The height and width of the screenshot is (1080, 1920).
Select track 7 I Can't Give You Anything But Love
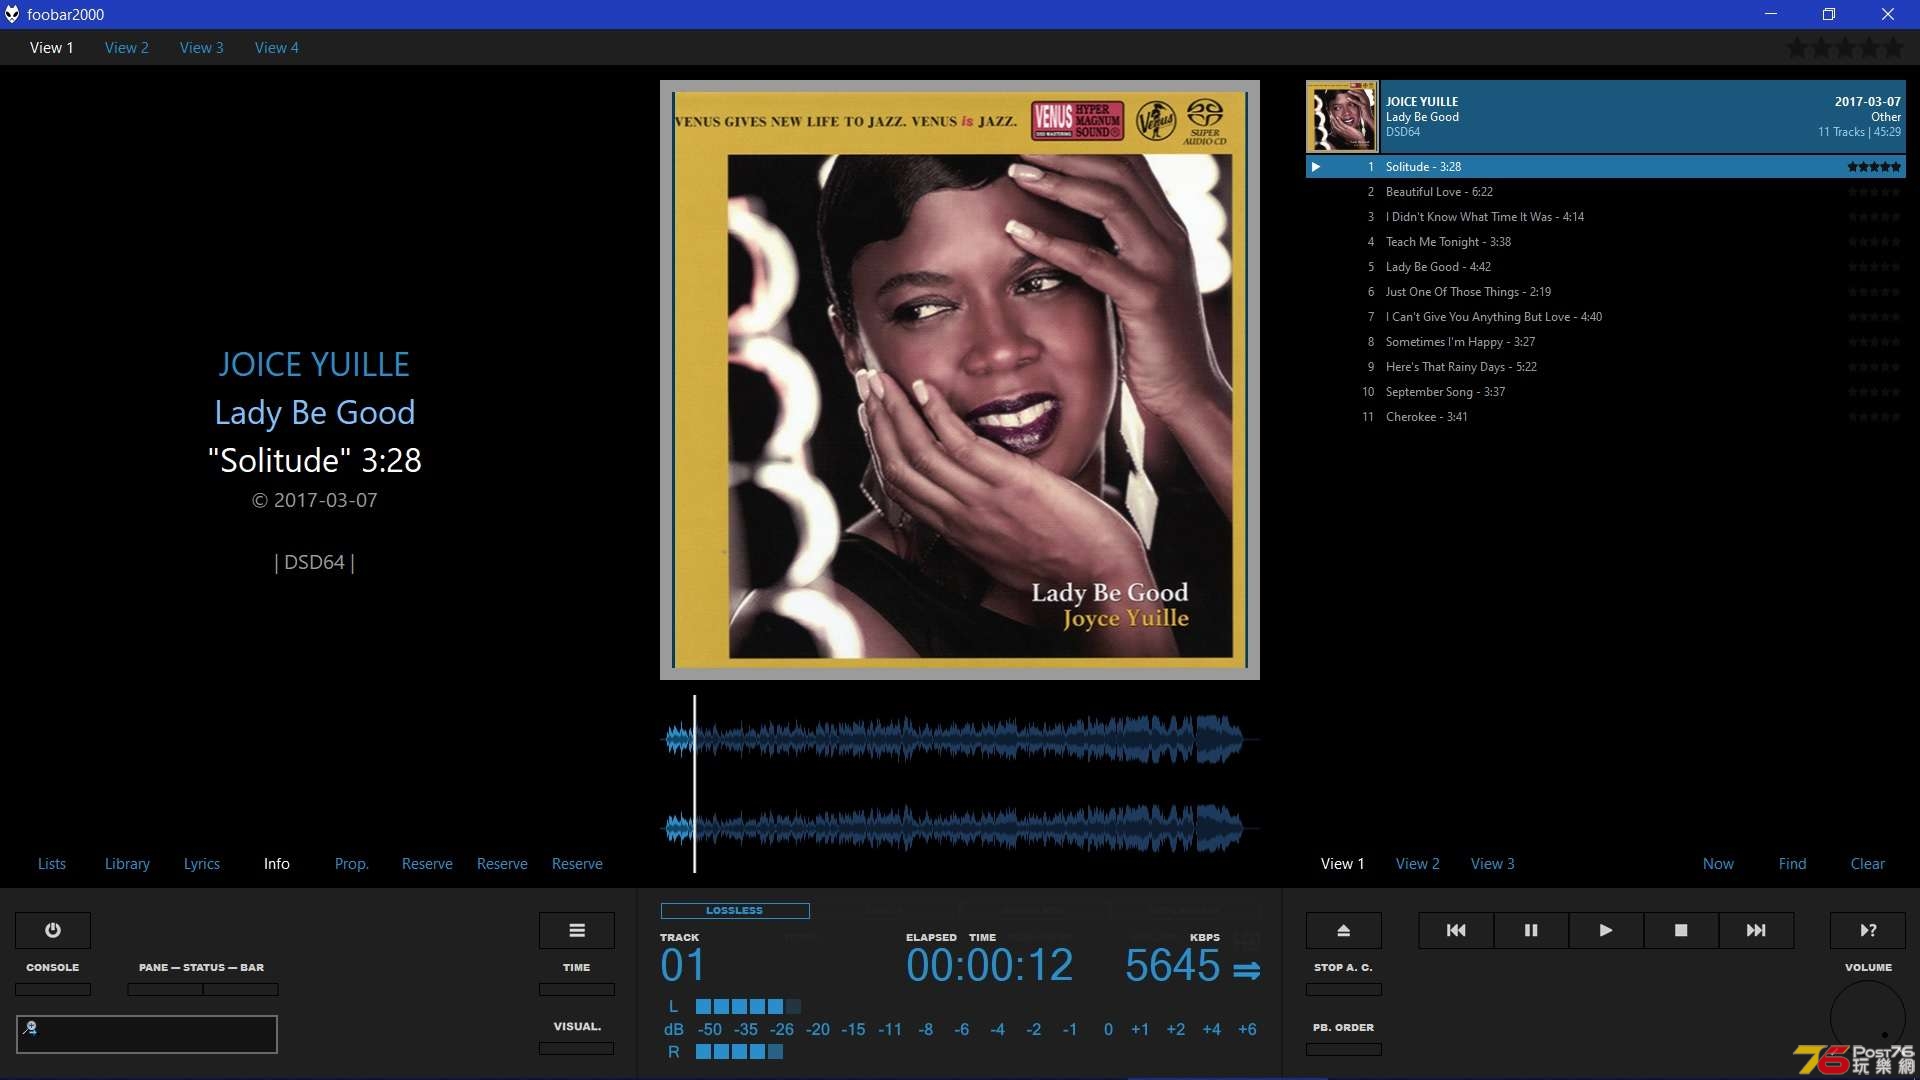click(x=1605, y=317)
